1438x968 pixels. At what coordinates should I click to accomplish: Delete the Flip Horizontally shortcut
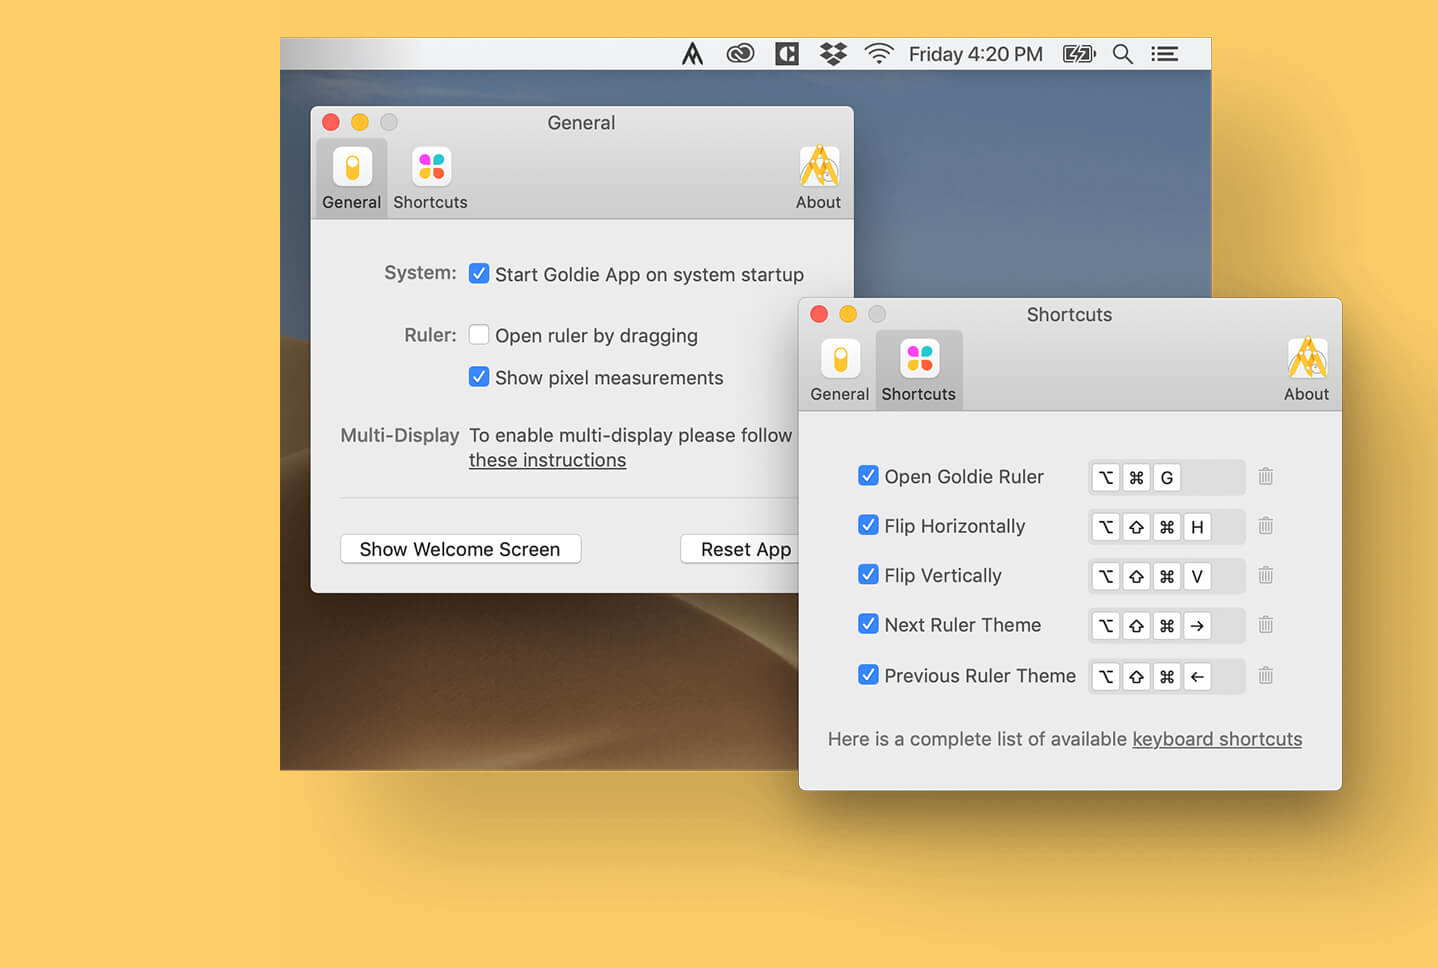pos(1266,525)
